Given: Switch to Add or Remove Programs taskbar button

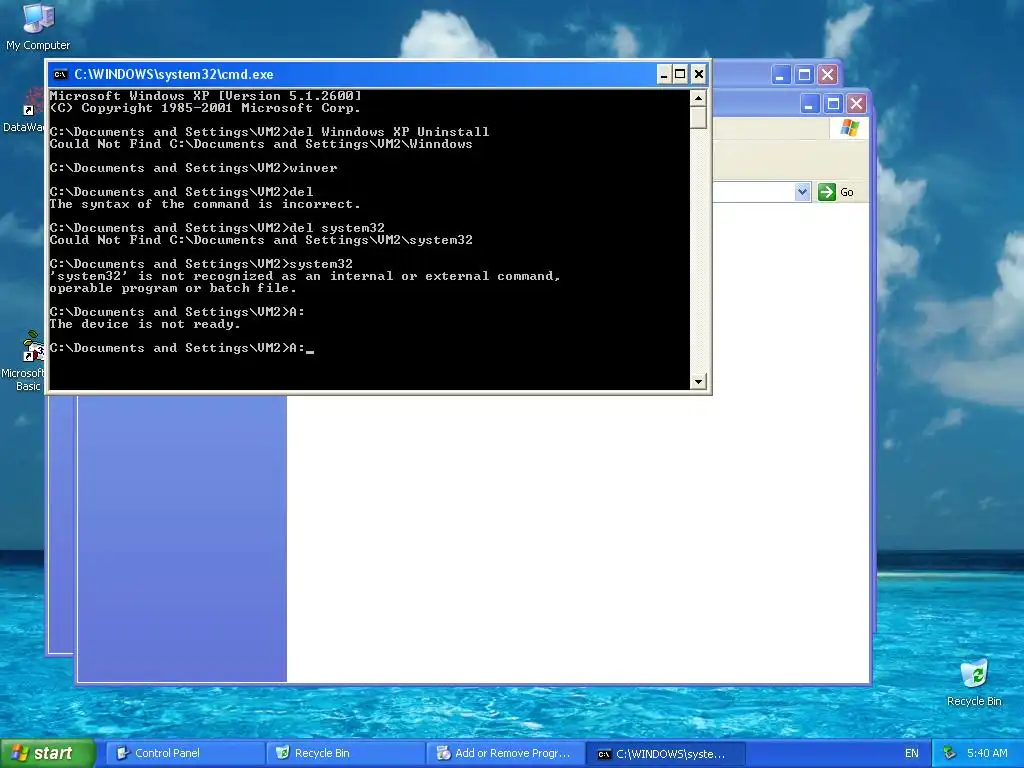Looking at the screenshot, I should tap(505, 753).
